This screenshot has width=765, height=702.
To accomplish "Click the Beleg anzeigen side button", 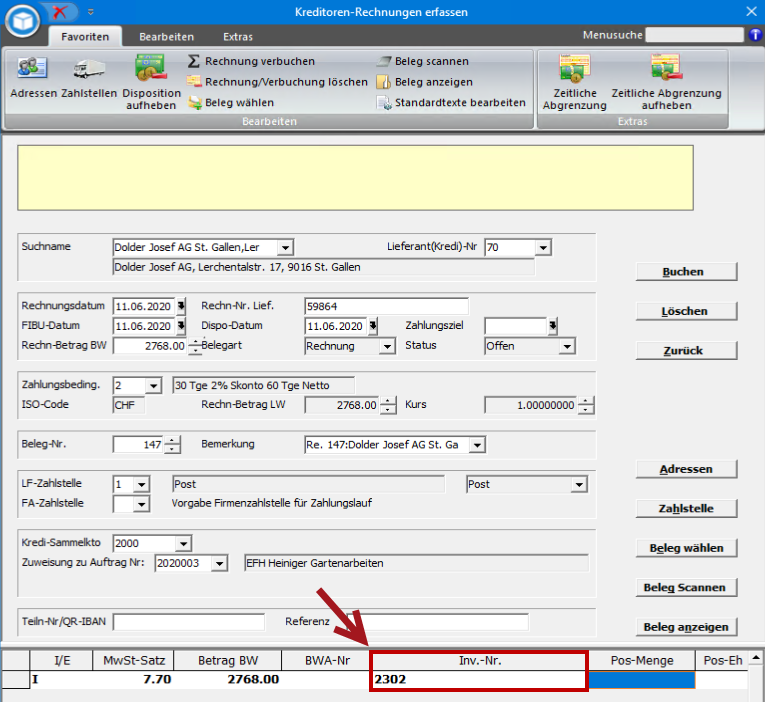I will tap(686, 627).
